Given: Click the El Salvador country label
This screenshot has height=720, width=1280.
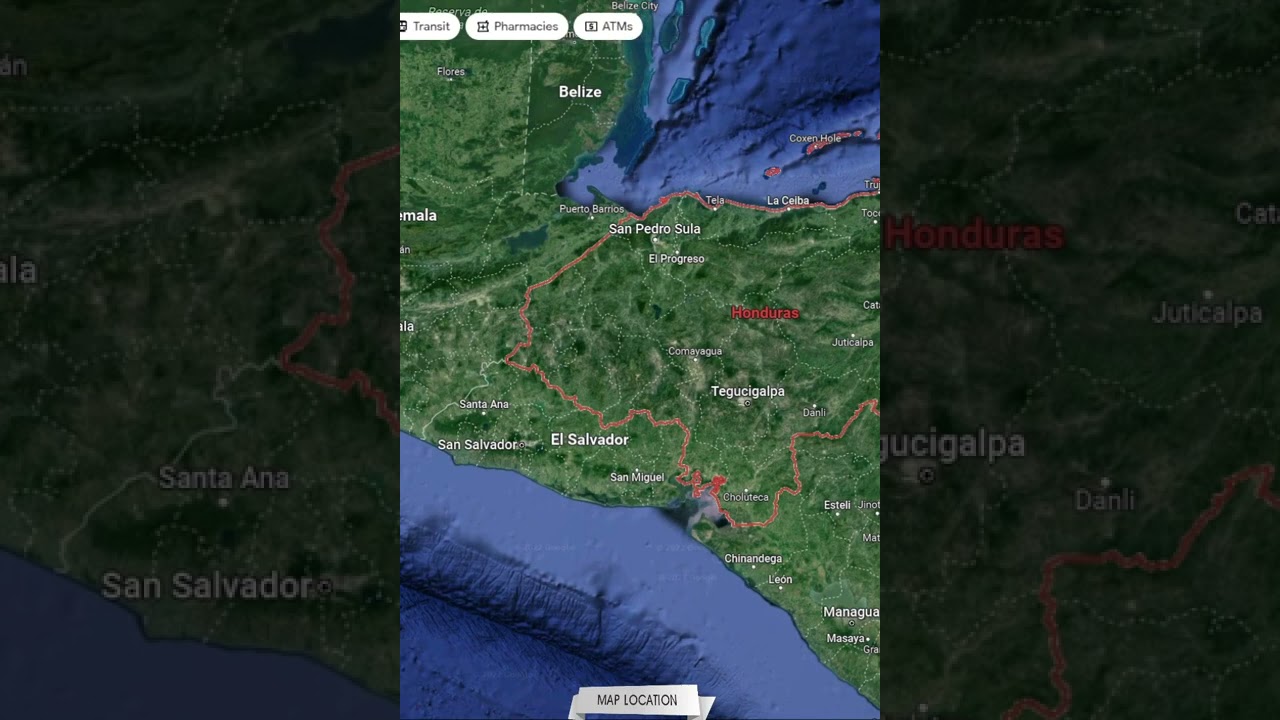Looking at the screenshot, I should [589, 440].
